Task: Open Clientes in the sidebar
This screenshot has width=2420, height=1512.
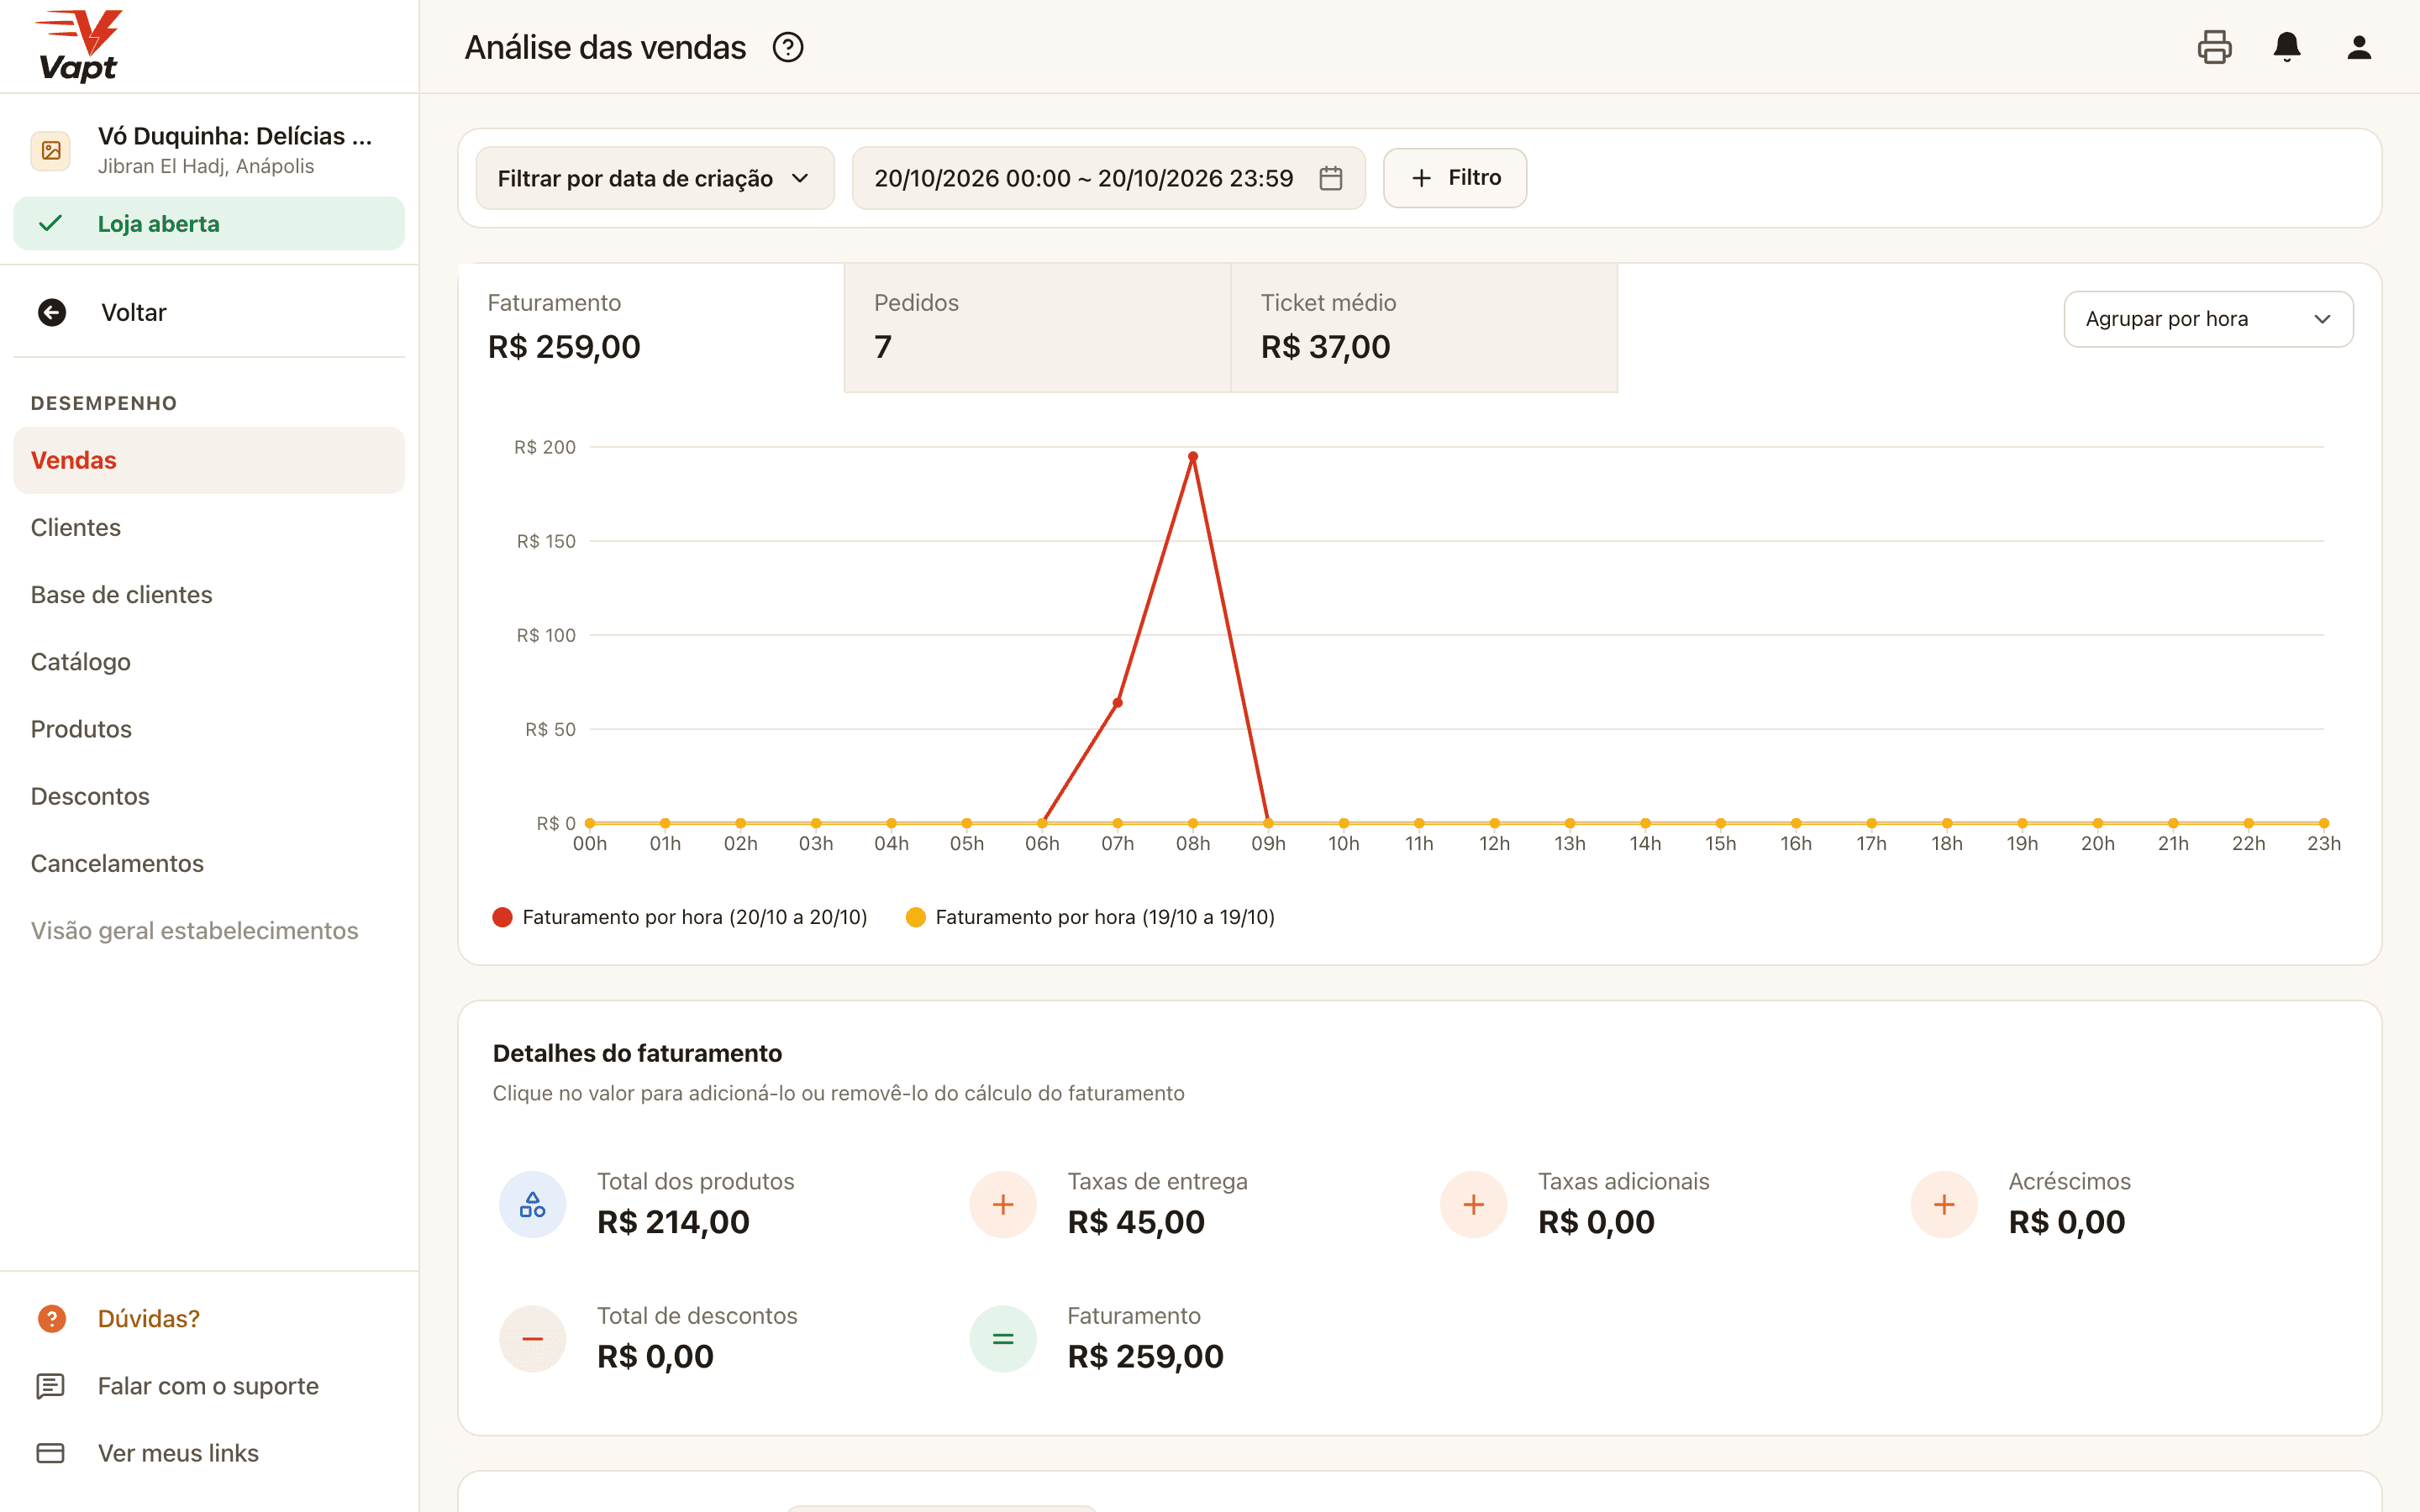Action: click(x=209, y=527)
